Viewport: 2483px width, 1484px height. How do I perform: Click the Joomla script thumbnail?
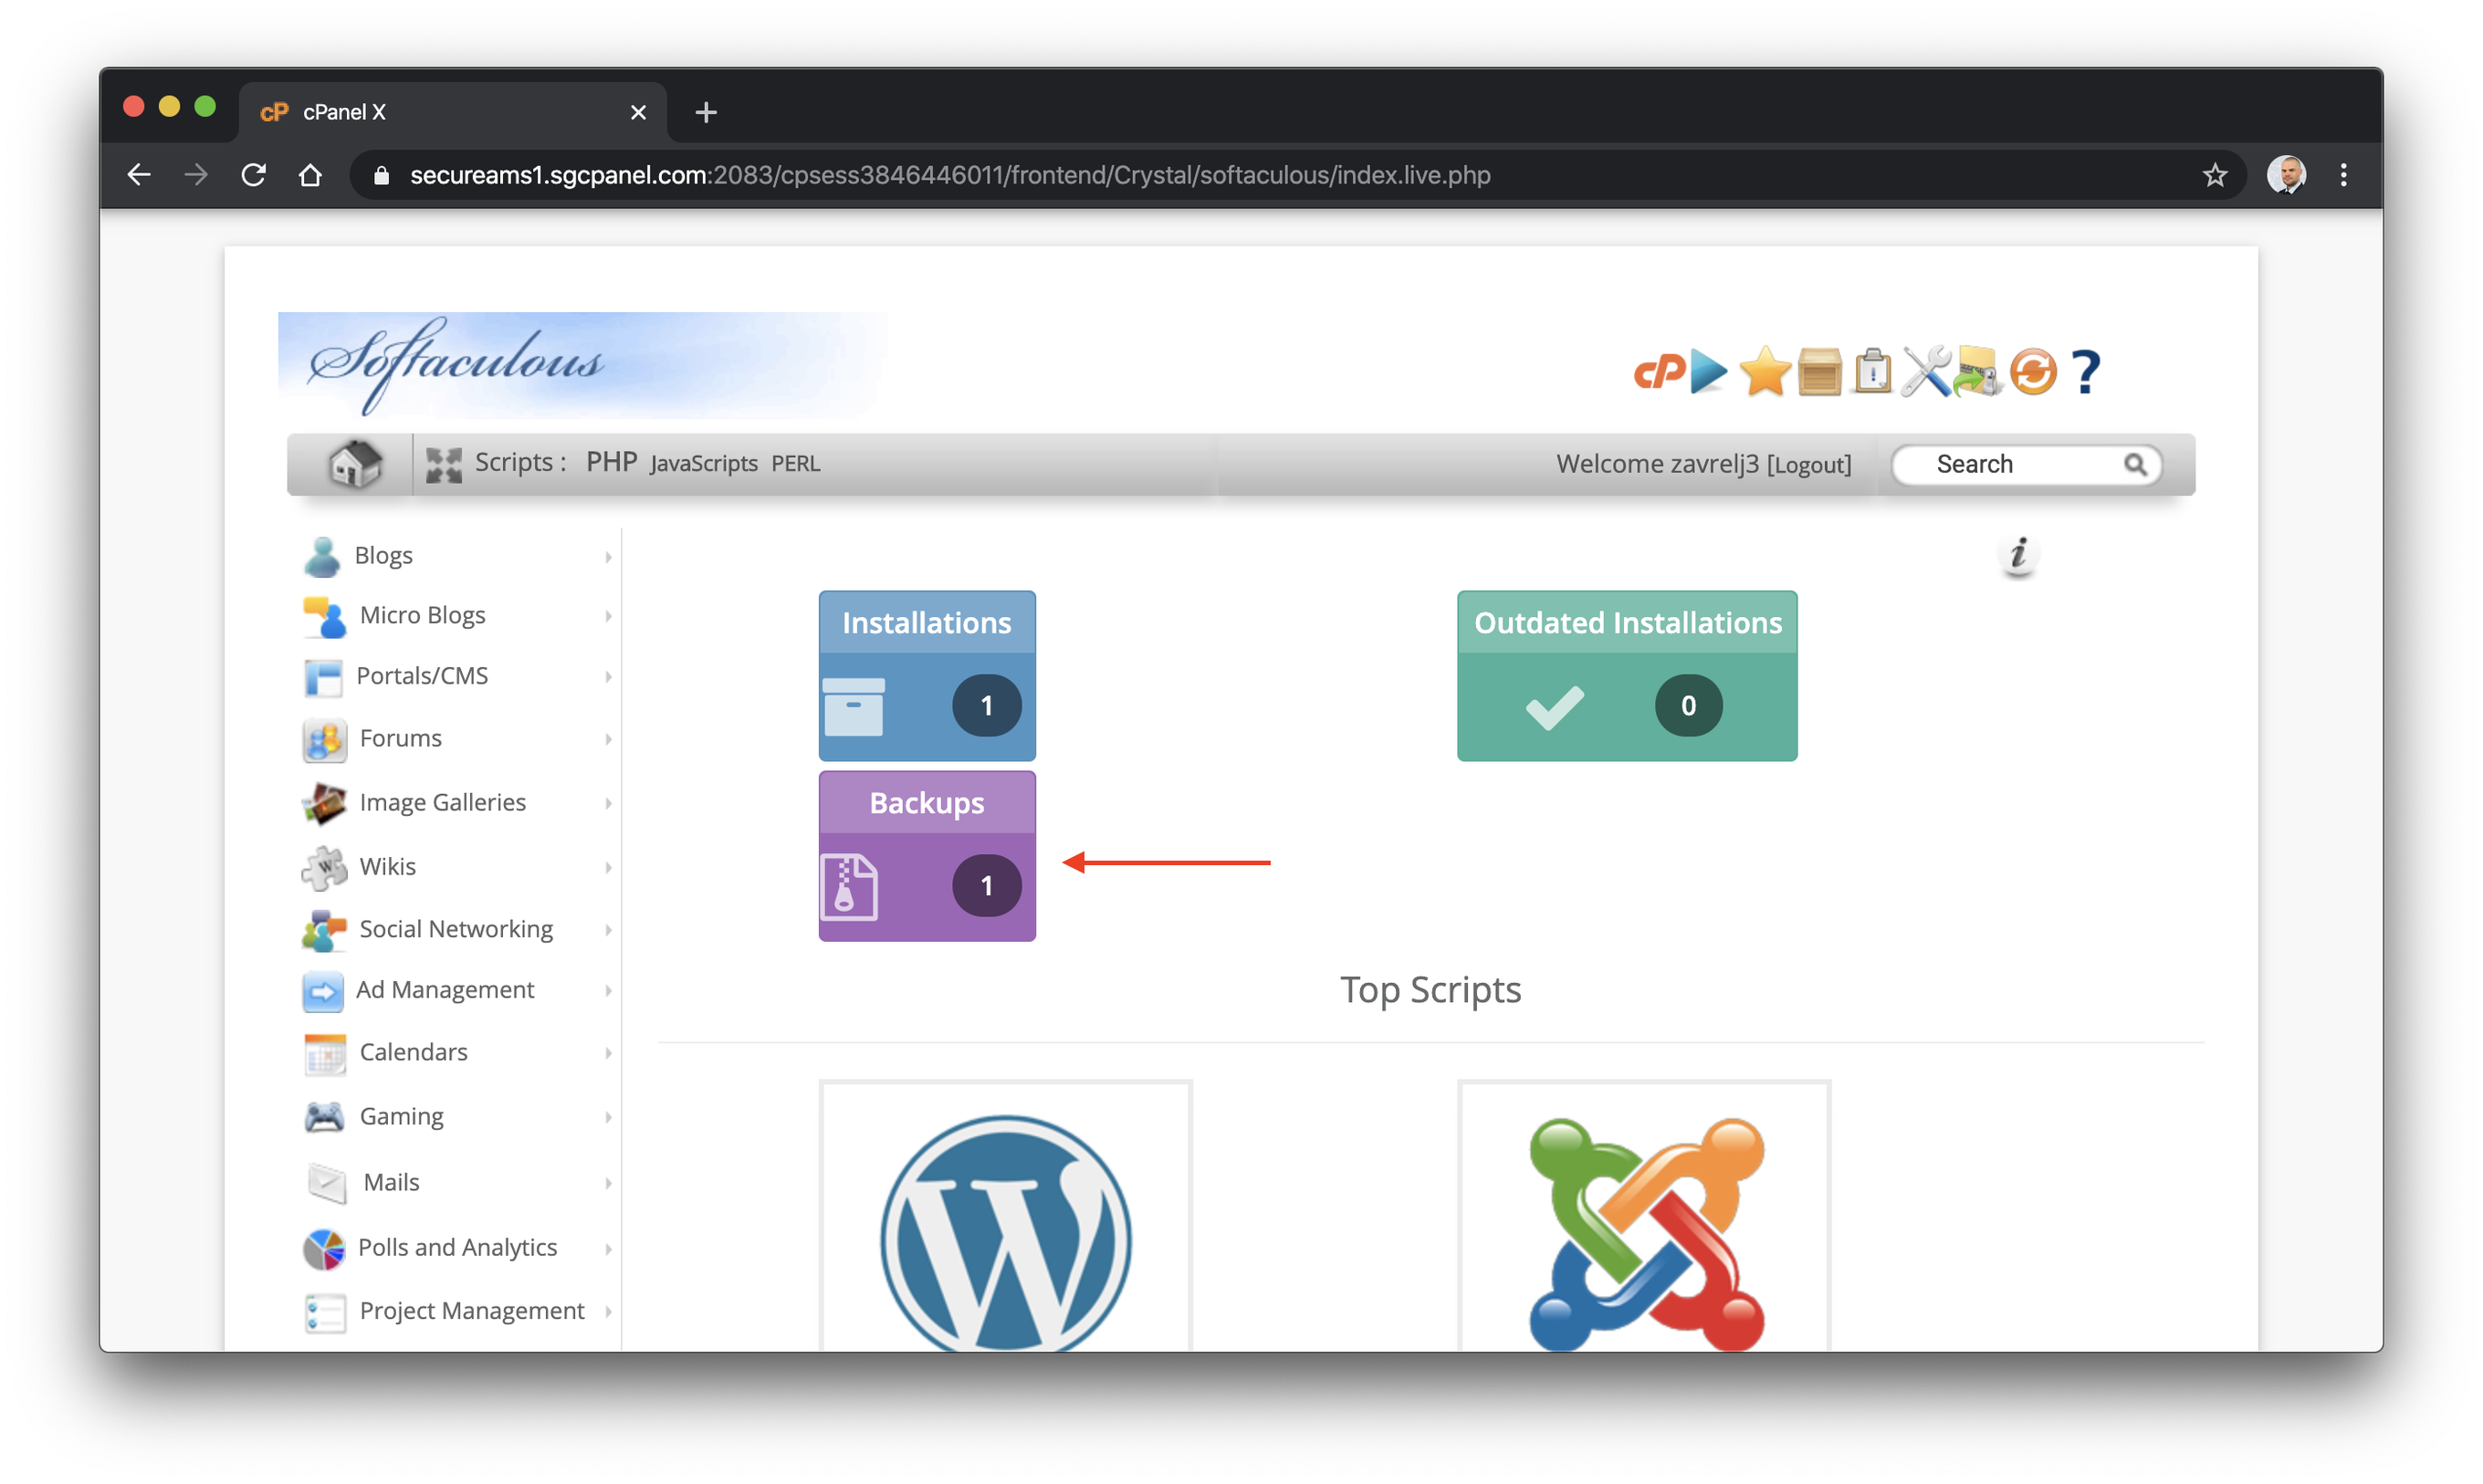coord(1644,1217)
